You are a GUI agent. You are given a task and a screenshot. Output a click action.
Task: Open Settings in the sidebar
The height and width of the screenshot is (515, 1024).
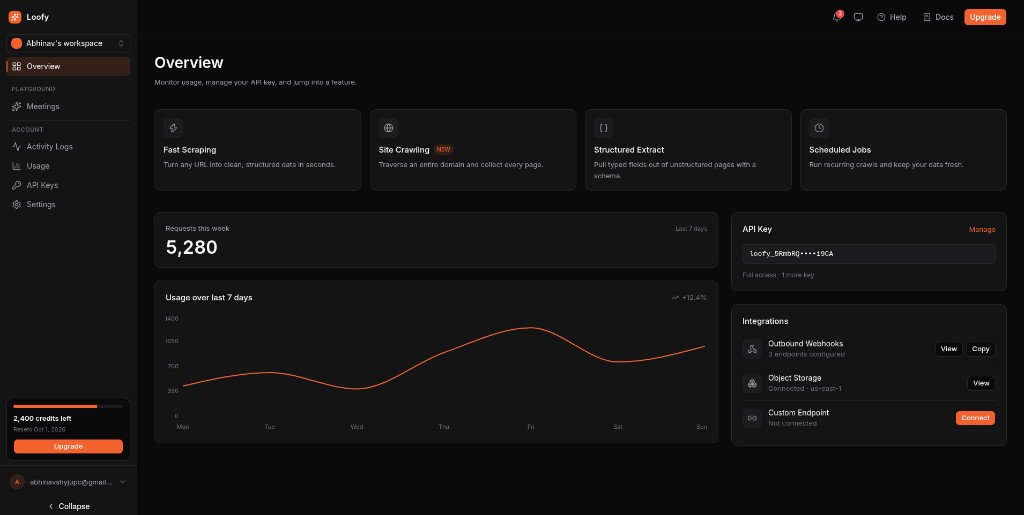point(68,204)
